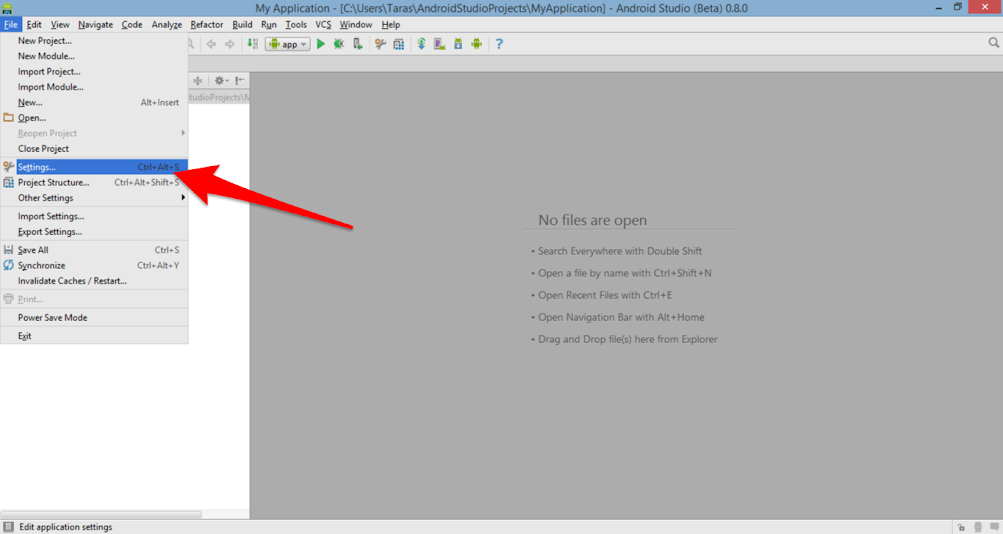Click the blue Help question mark icon
Image resolution: width=1003 pixels, height=534 pixels.
[499, 44]
